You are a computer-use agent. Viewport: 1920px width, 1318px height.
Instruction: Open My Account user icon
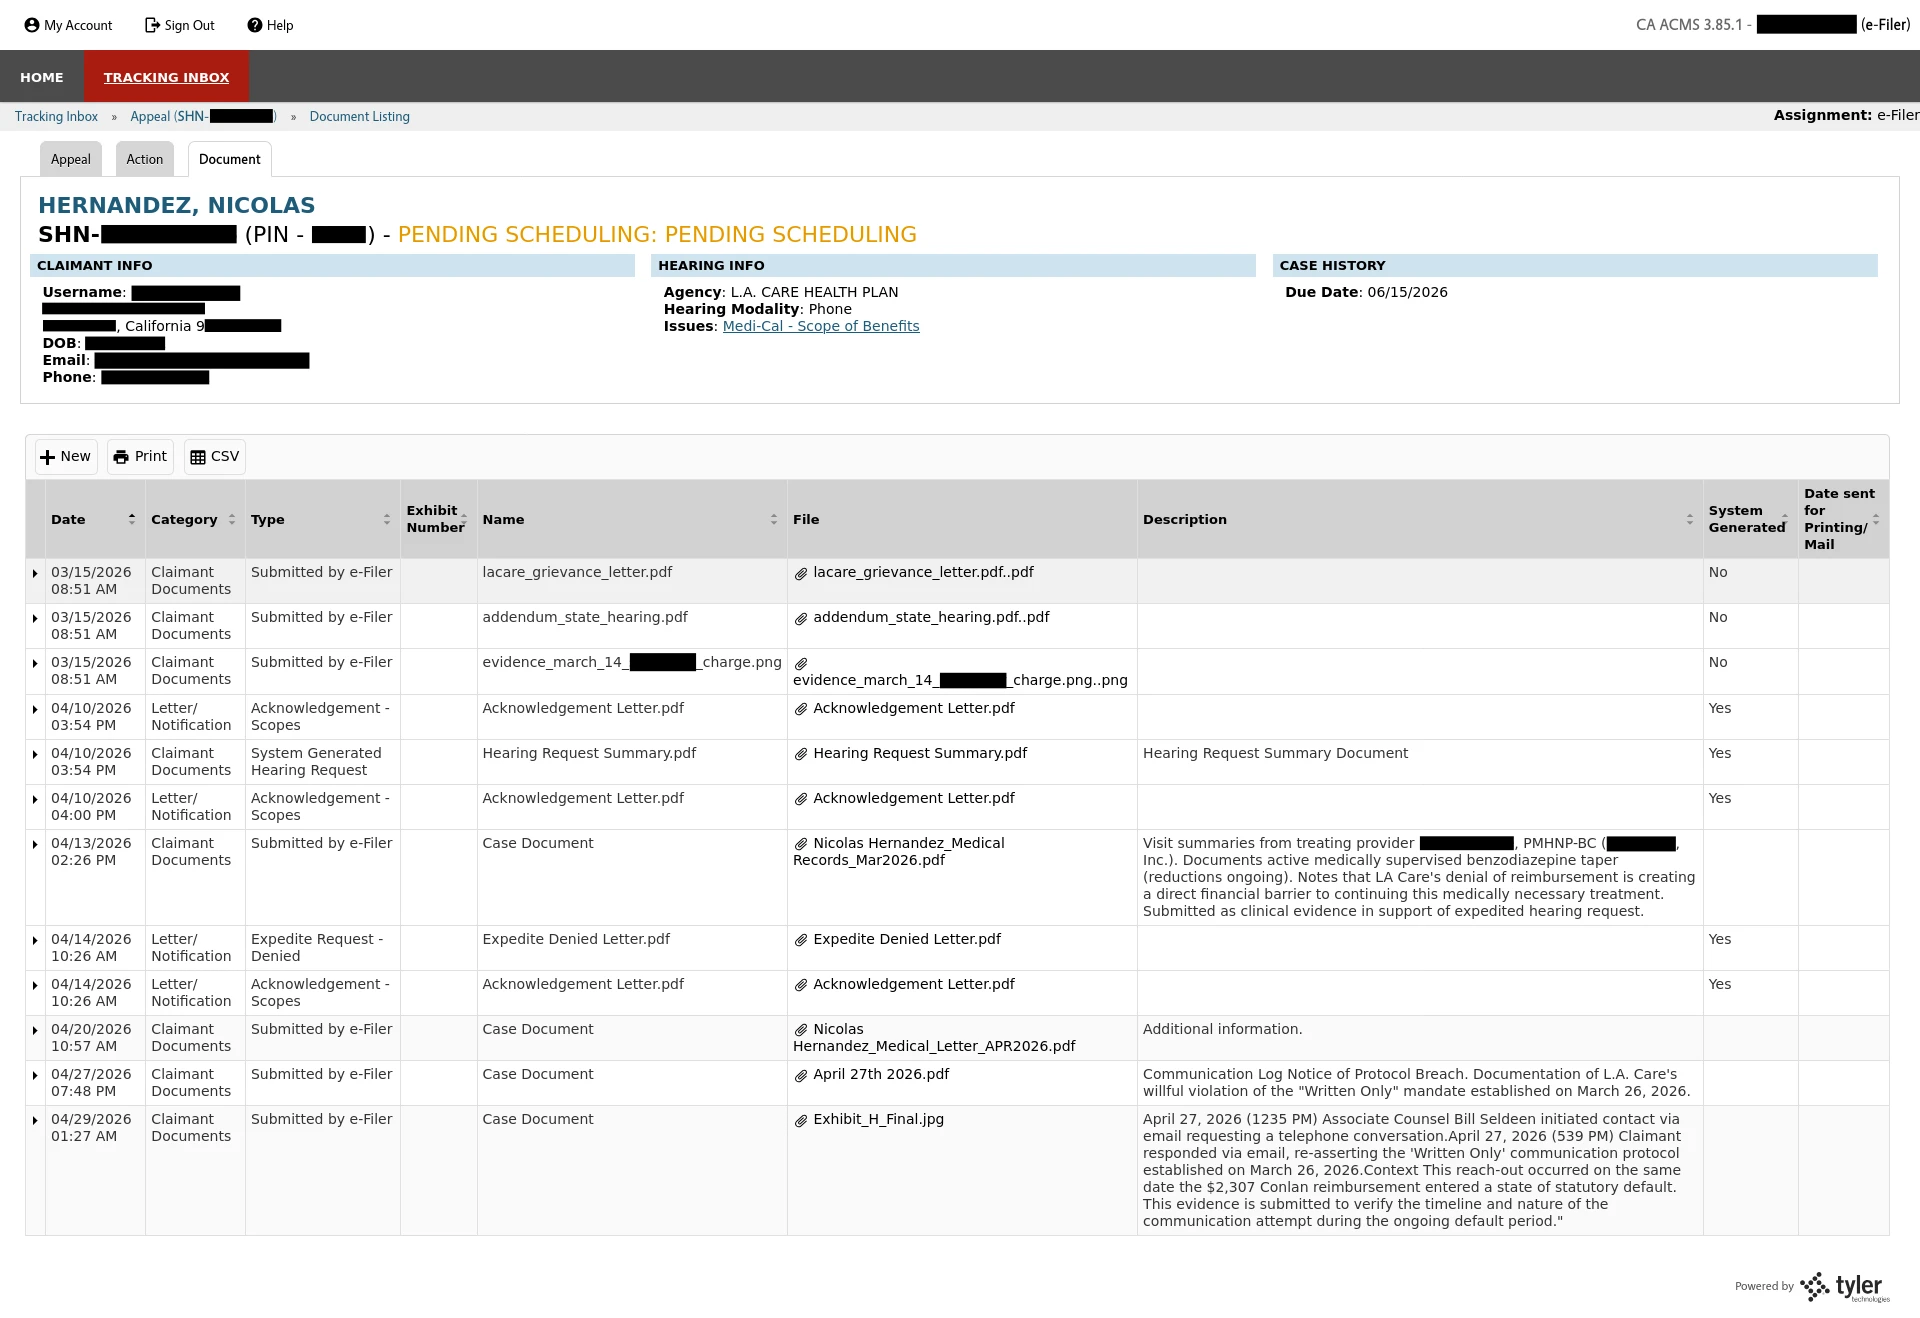(32, 25)
